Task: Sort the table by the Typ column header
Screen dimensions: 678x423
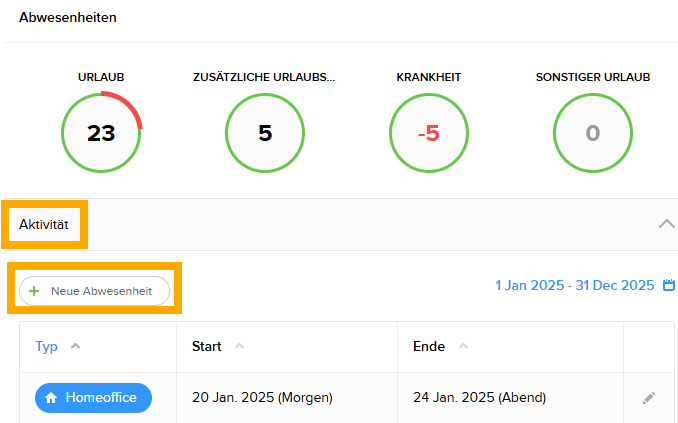Action: (x=46, y=346)
